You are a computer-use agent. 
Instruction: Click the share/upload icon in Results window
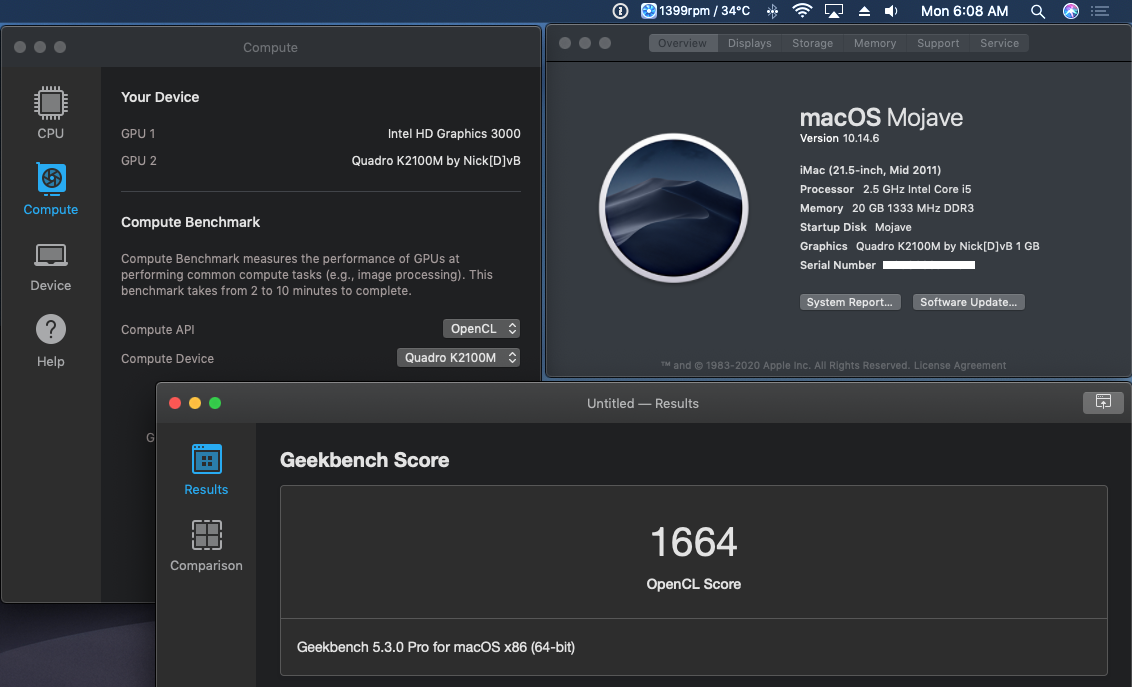coord(1102,402)
